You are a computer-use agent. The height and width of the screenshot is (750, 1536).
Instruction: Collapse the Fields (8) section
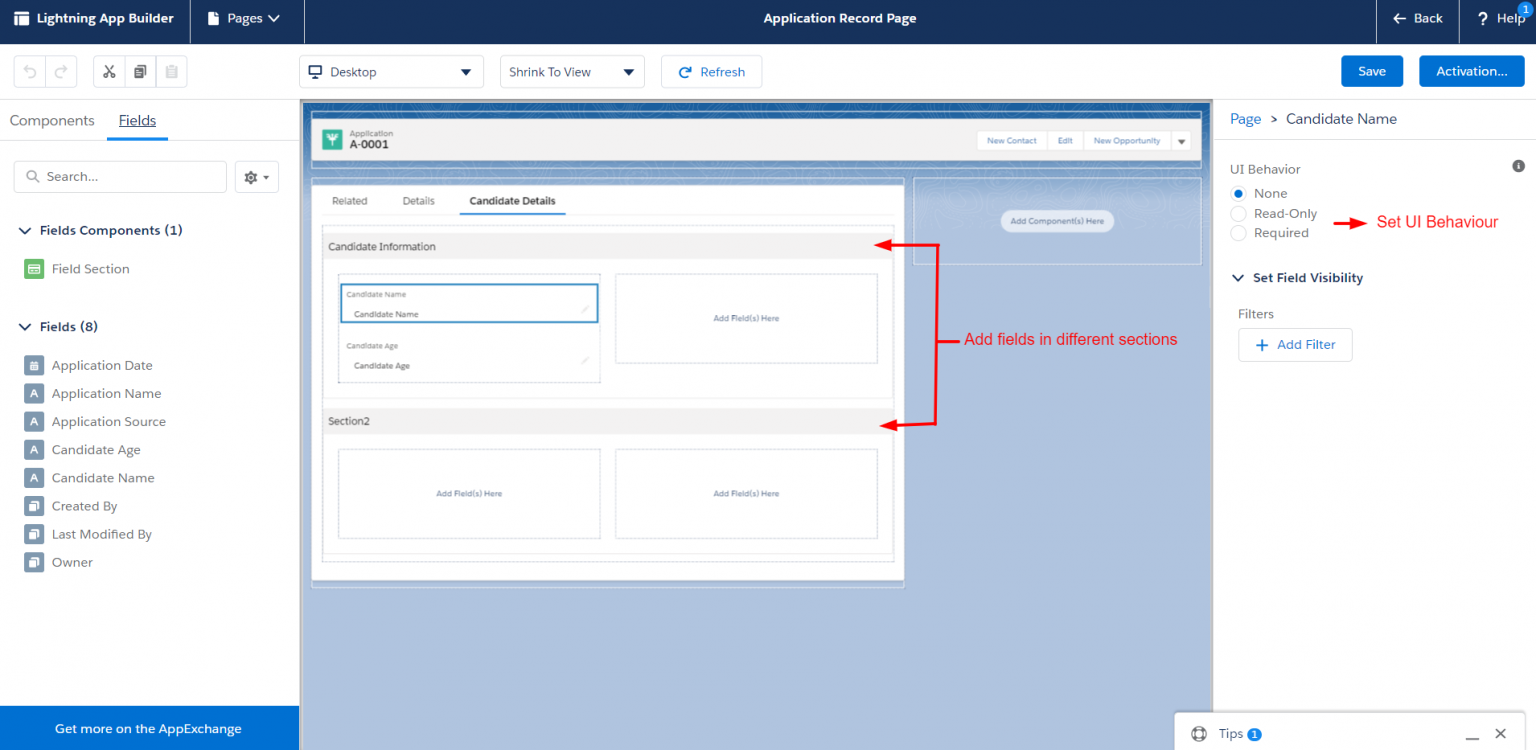pyautogui.click(x=25, y=327)
